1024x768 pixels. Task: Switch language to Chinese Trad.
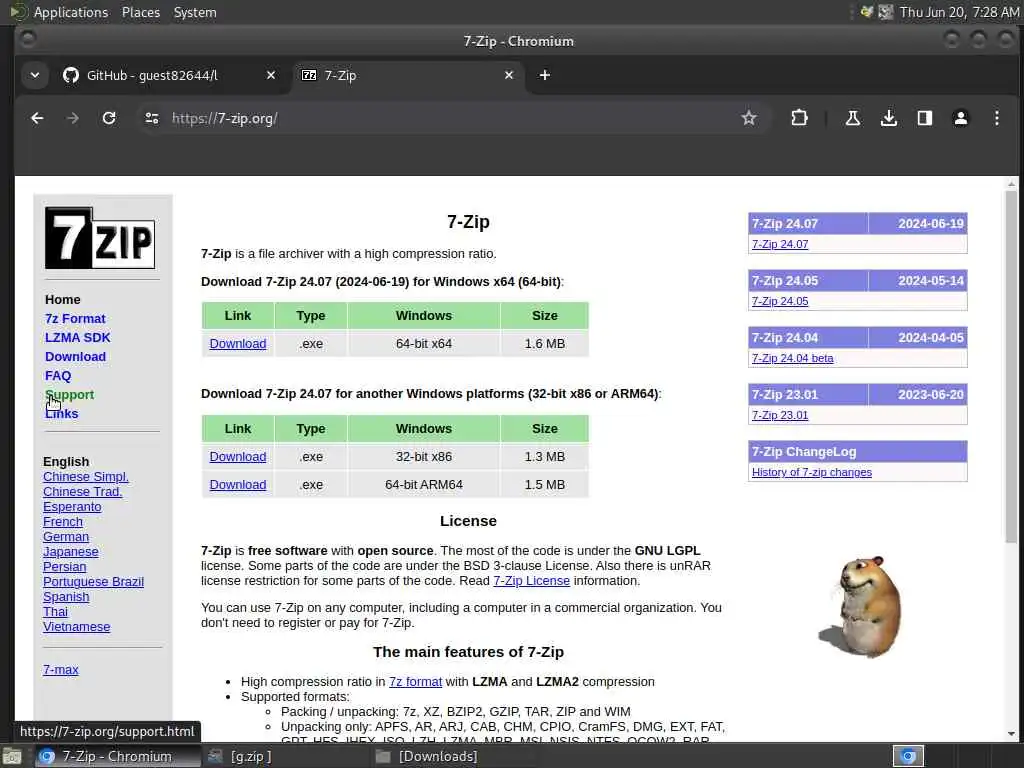coord(82,492)
